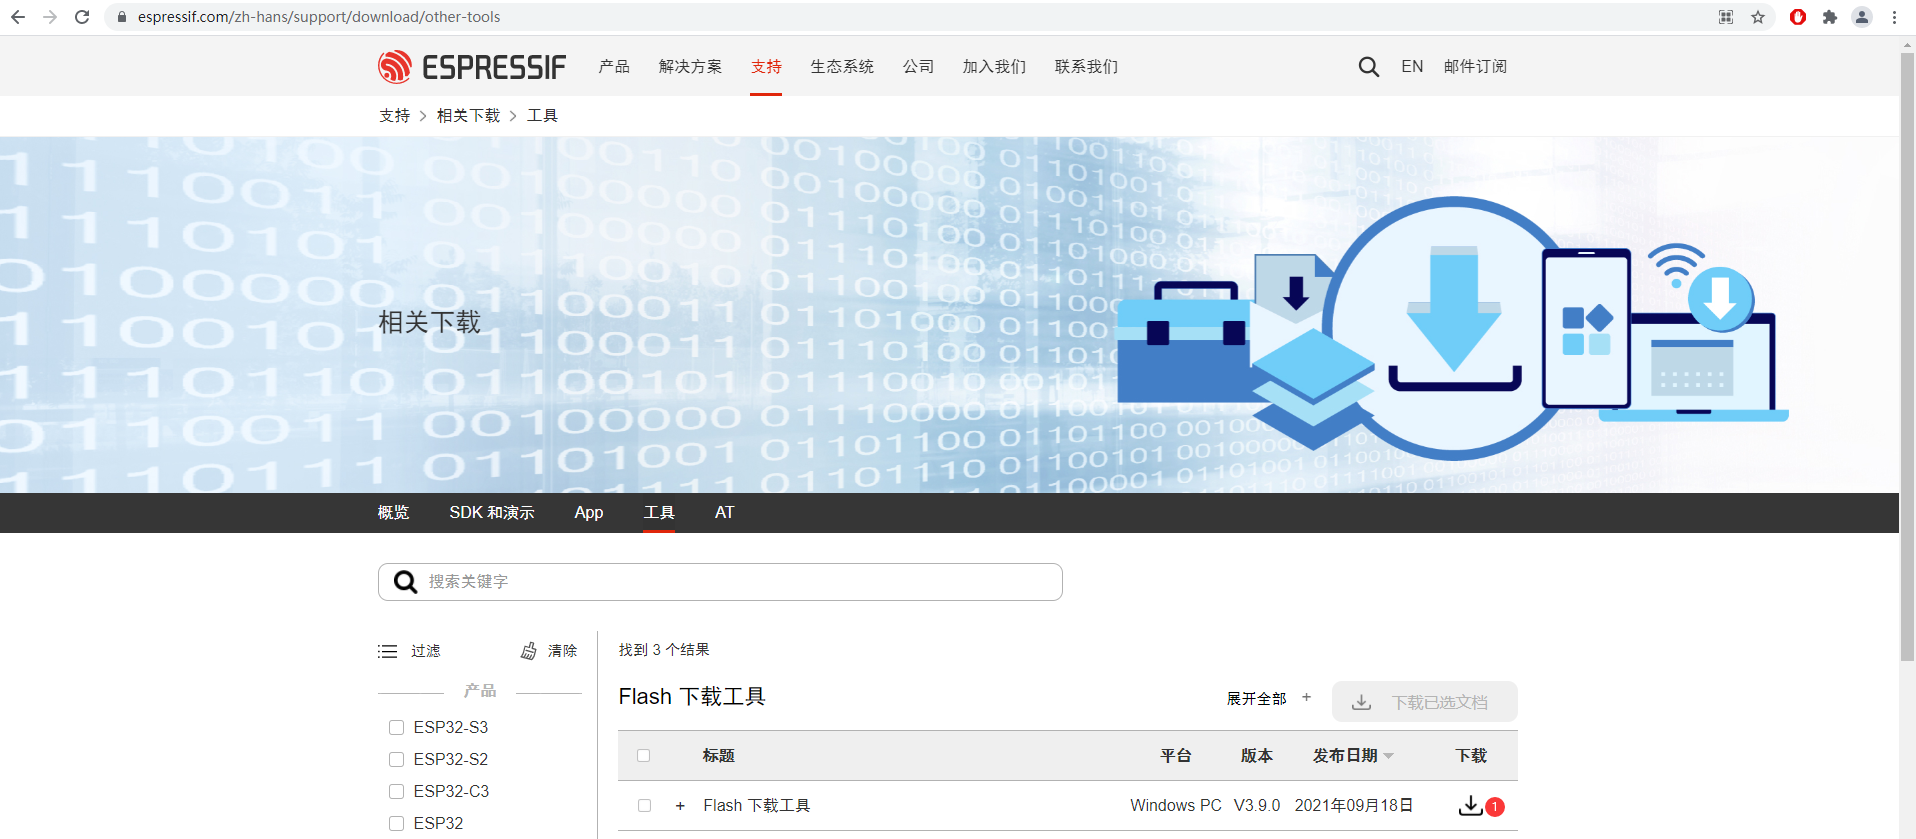1916x839 pixels.
Task: Click the 平台 column header
Action: click(x=1175, y=756)
